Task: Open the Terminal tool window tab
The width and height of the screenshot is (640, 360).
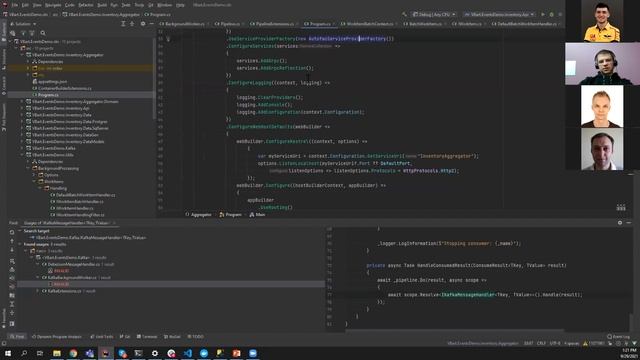Action: point(147,337)
